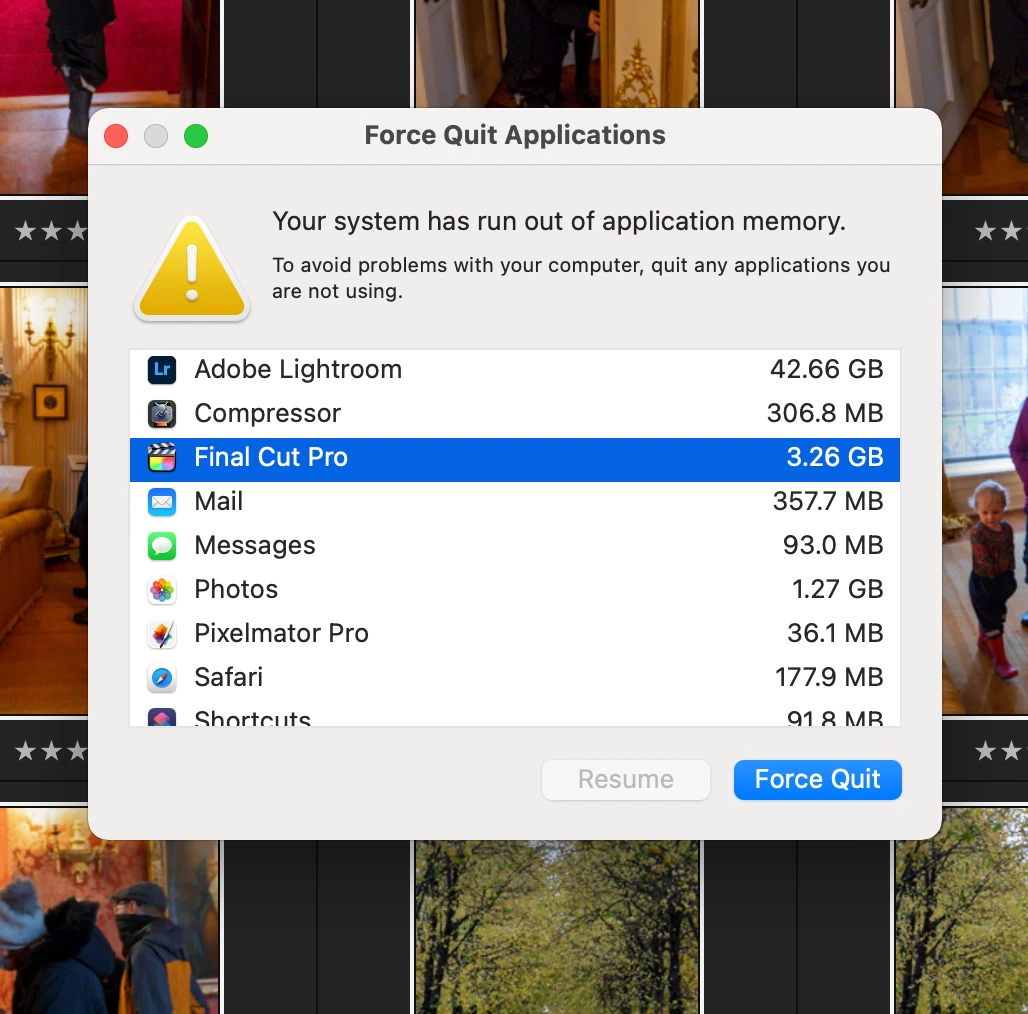The image size is (1028, 1014).
Task: Select Compressor in the application list
Action: click(515, 414)
